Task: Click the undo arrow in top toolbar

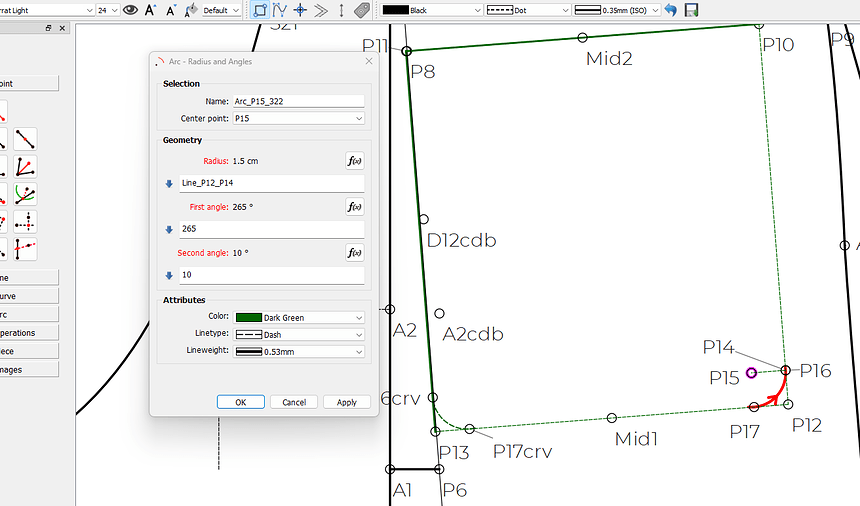Action: (x=670, y=10)
